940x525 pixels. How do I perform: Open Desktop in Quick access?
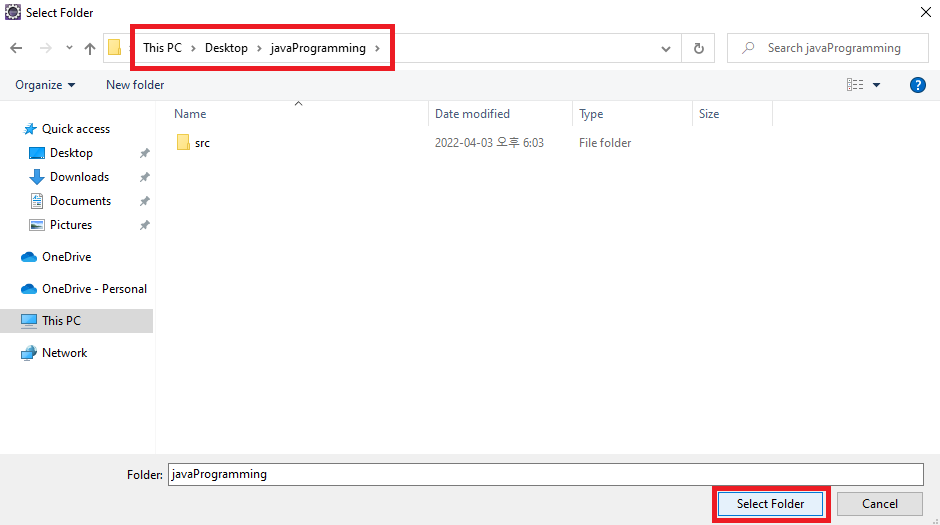click(71, 153)
